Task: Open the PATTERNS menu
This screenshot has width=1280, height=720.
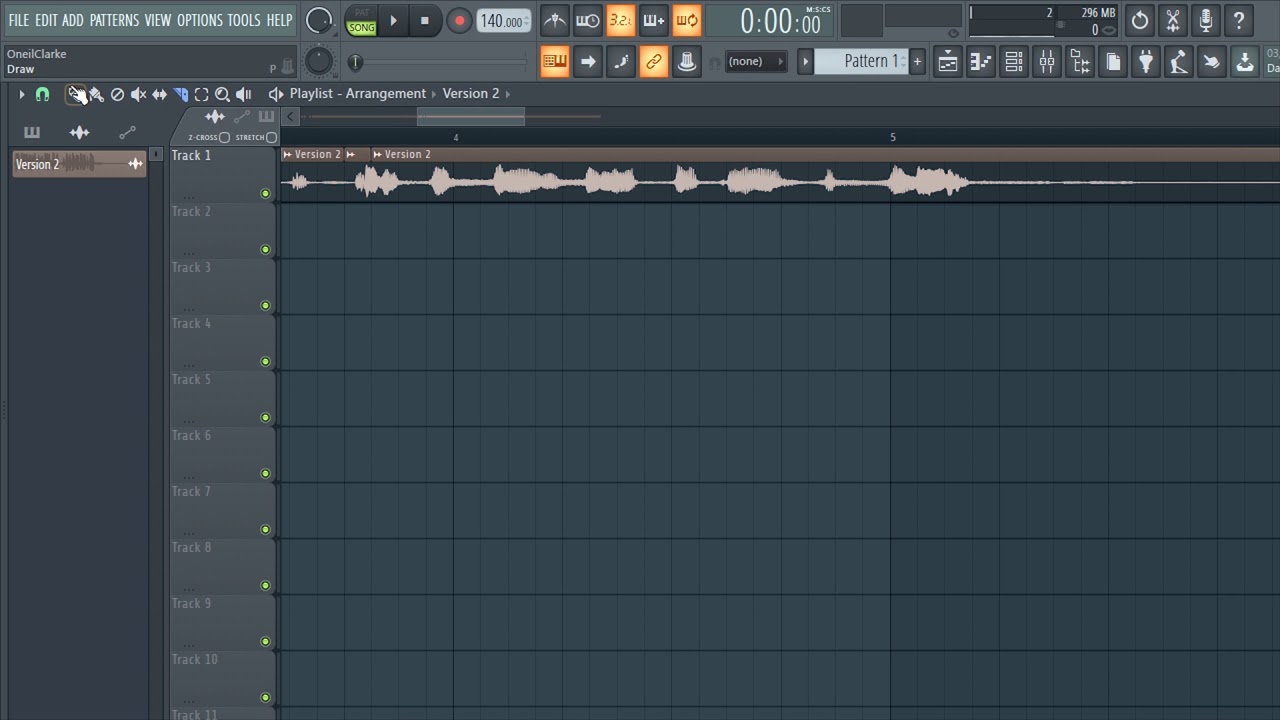Action: point(114,20)
